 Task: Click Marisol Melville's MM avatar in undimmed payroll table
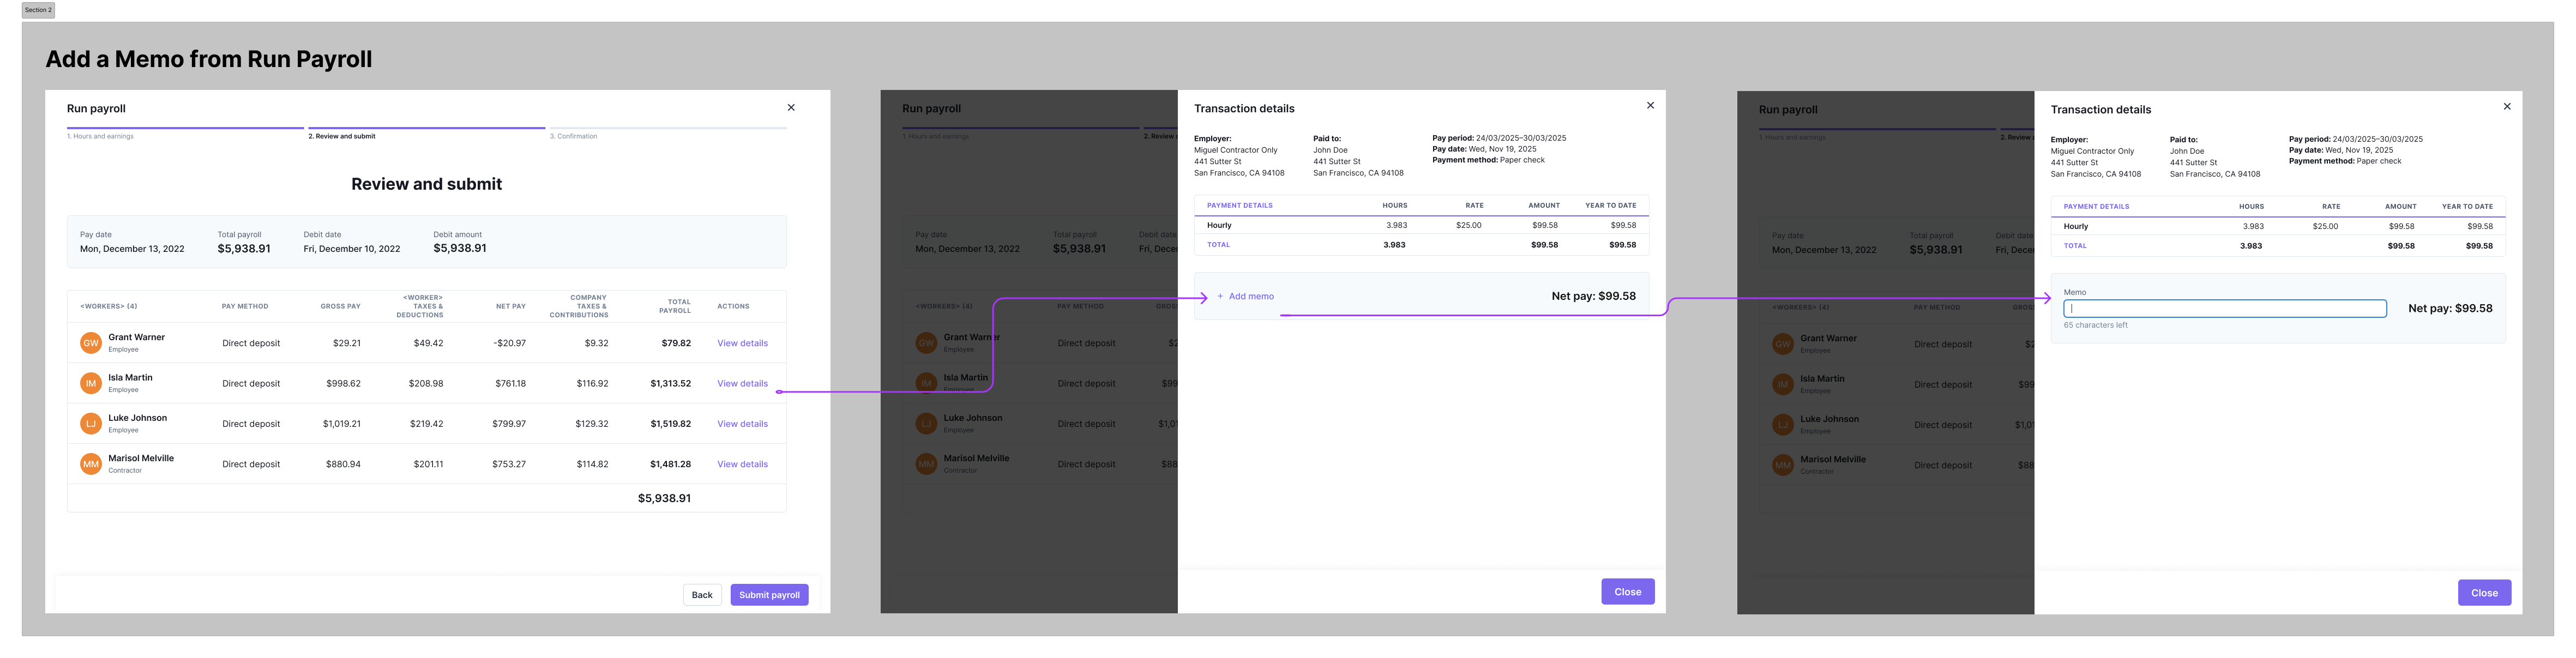click(91, 464)
